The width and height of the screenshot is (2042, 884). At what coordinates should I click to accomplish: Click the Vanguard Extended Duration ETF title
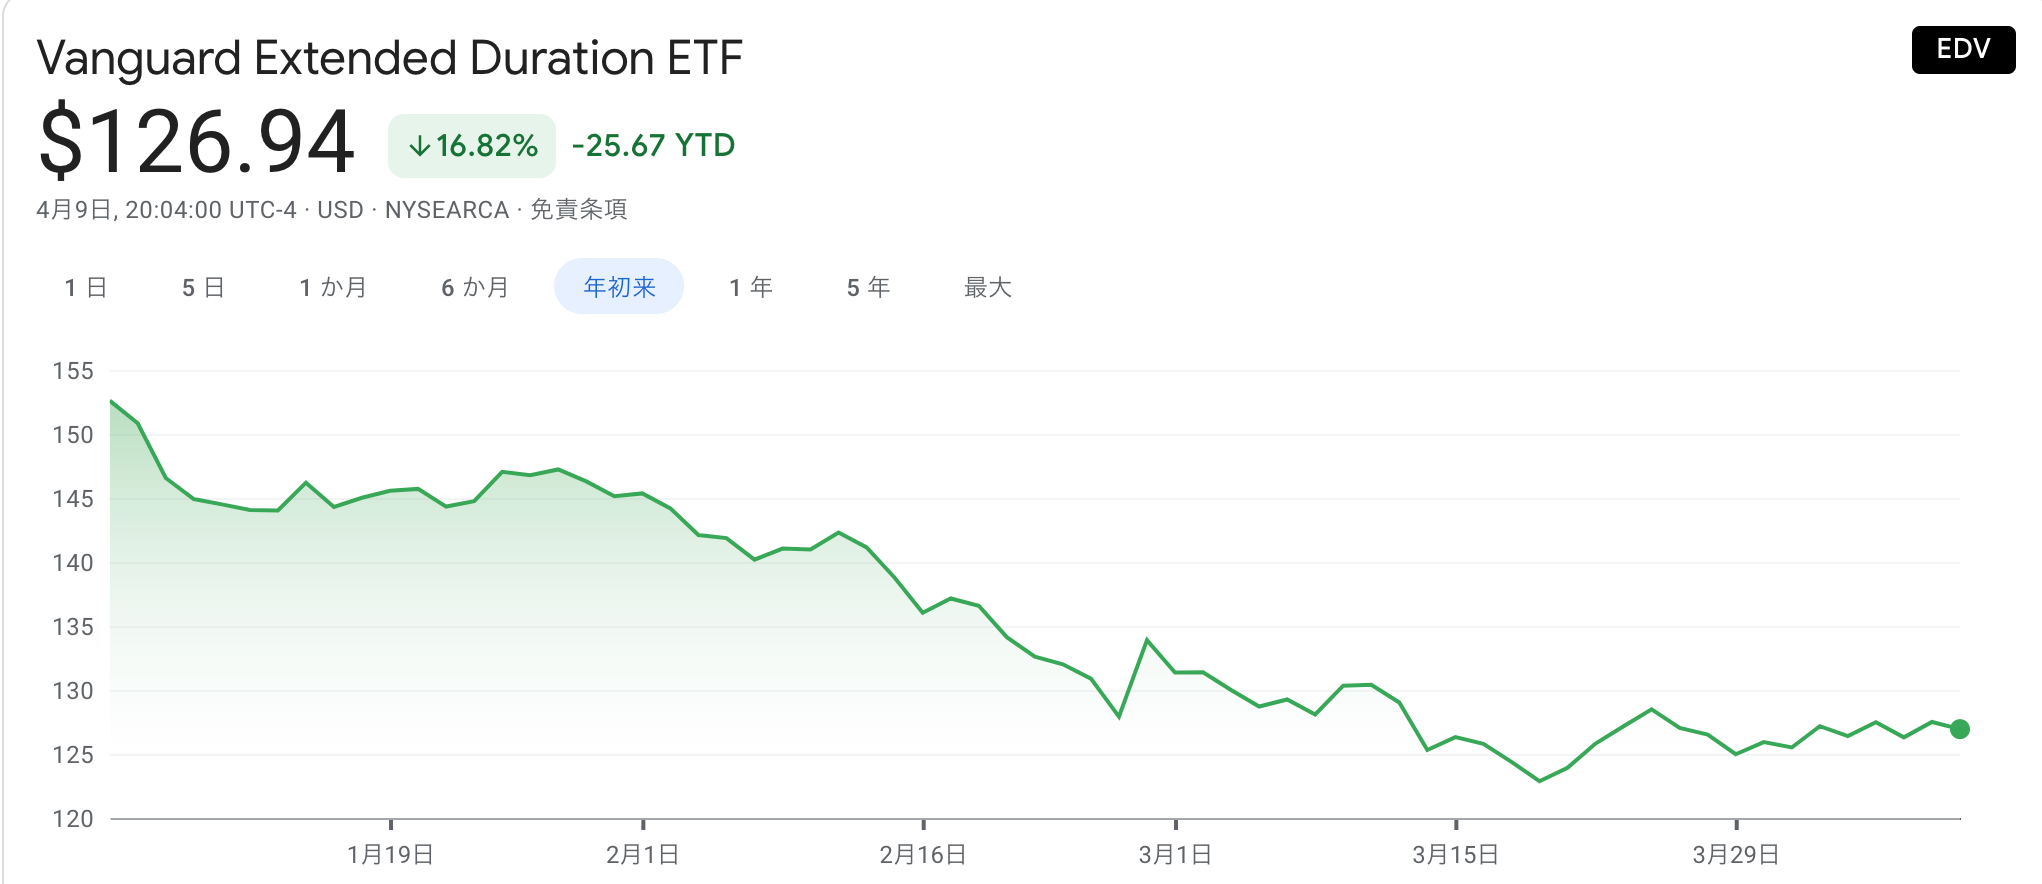pos(390,58)
